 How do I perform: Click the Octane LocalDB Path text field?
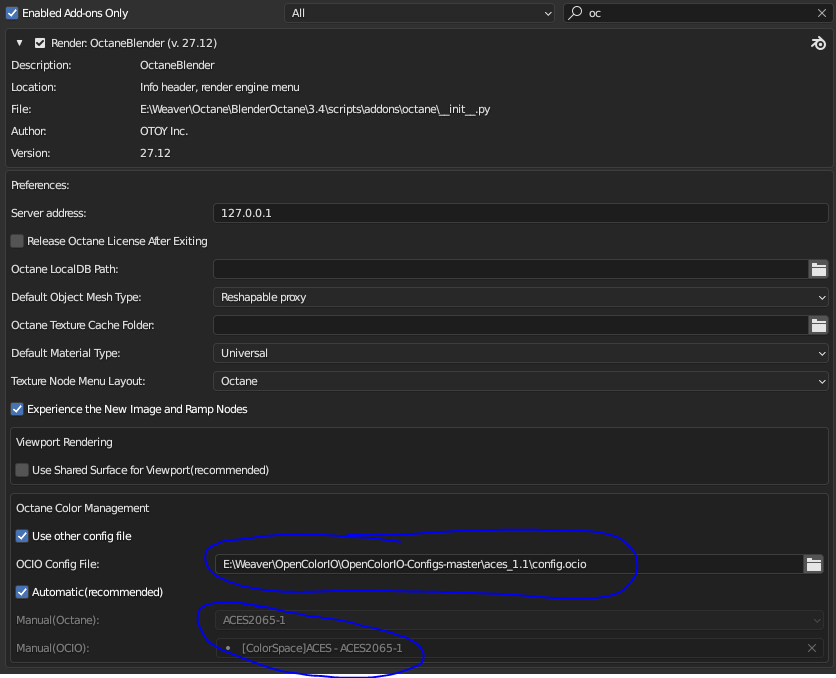[x=511, y=269]
